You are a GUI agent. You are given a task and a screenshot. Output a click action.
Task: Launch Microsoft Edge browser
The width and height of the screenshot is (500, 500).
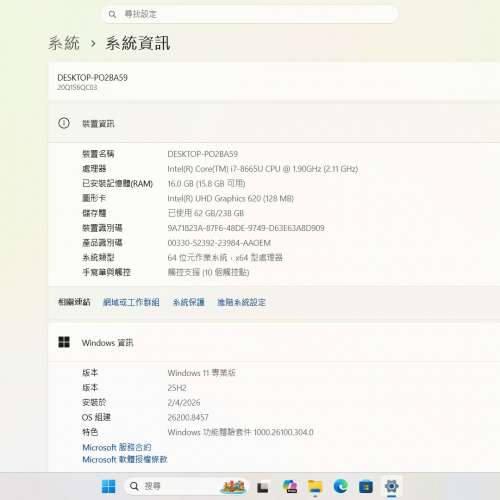340,487
